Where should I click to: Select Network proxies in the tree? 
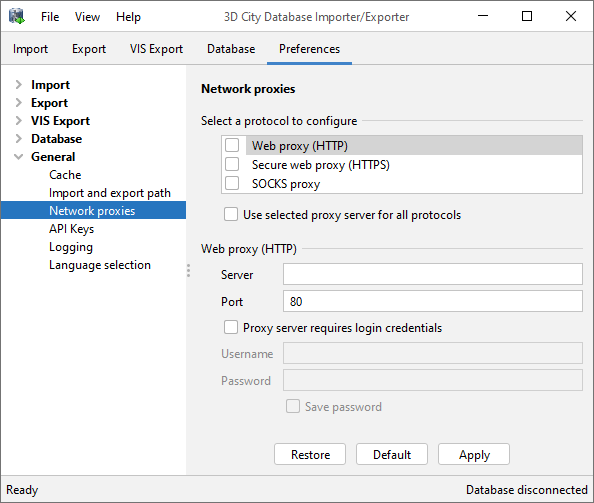tap(93, 210)
